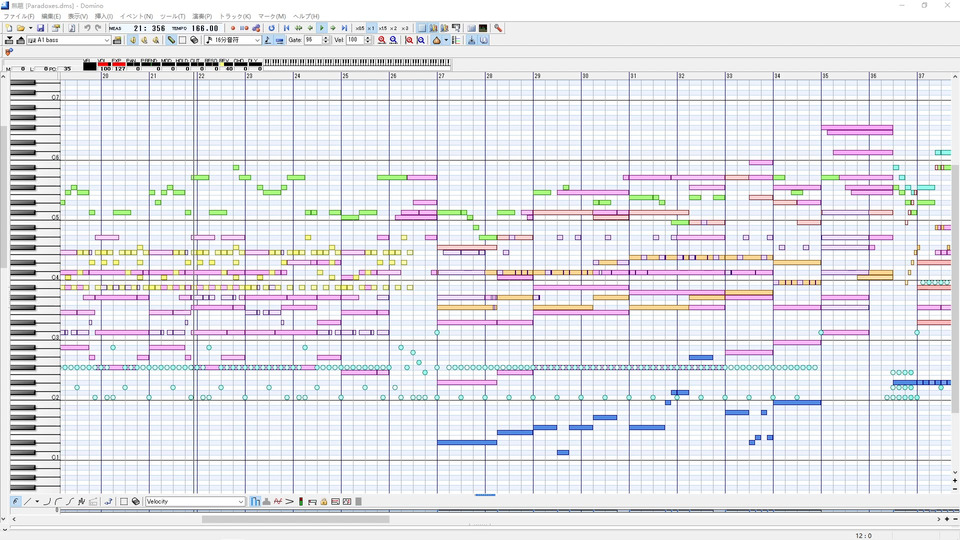This screenshot has width=960, height=540.
Task: Toggle the note-length input mode icon
Action: coord(268,40)
